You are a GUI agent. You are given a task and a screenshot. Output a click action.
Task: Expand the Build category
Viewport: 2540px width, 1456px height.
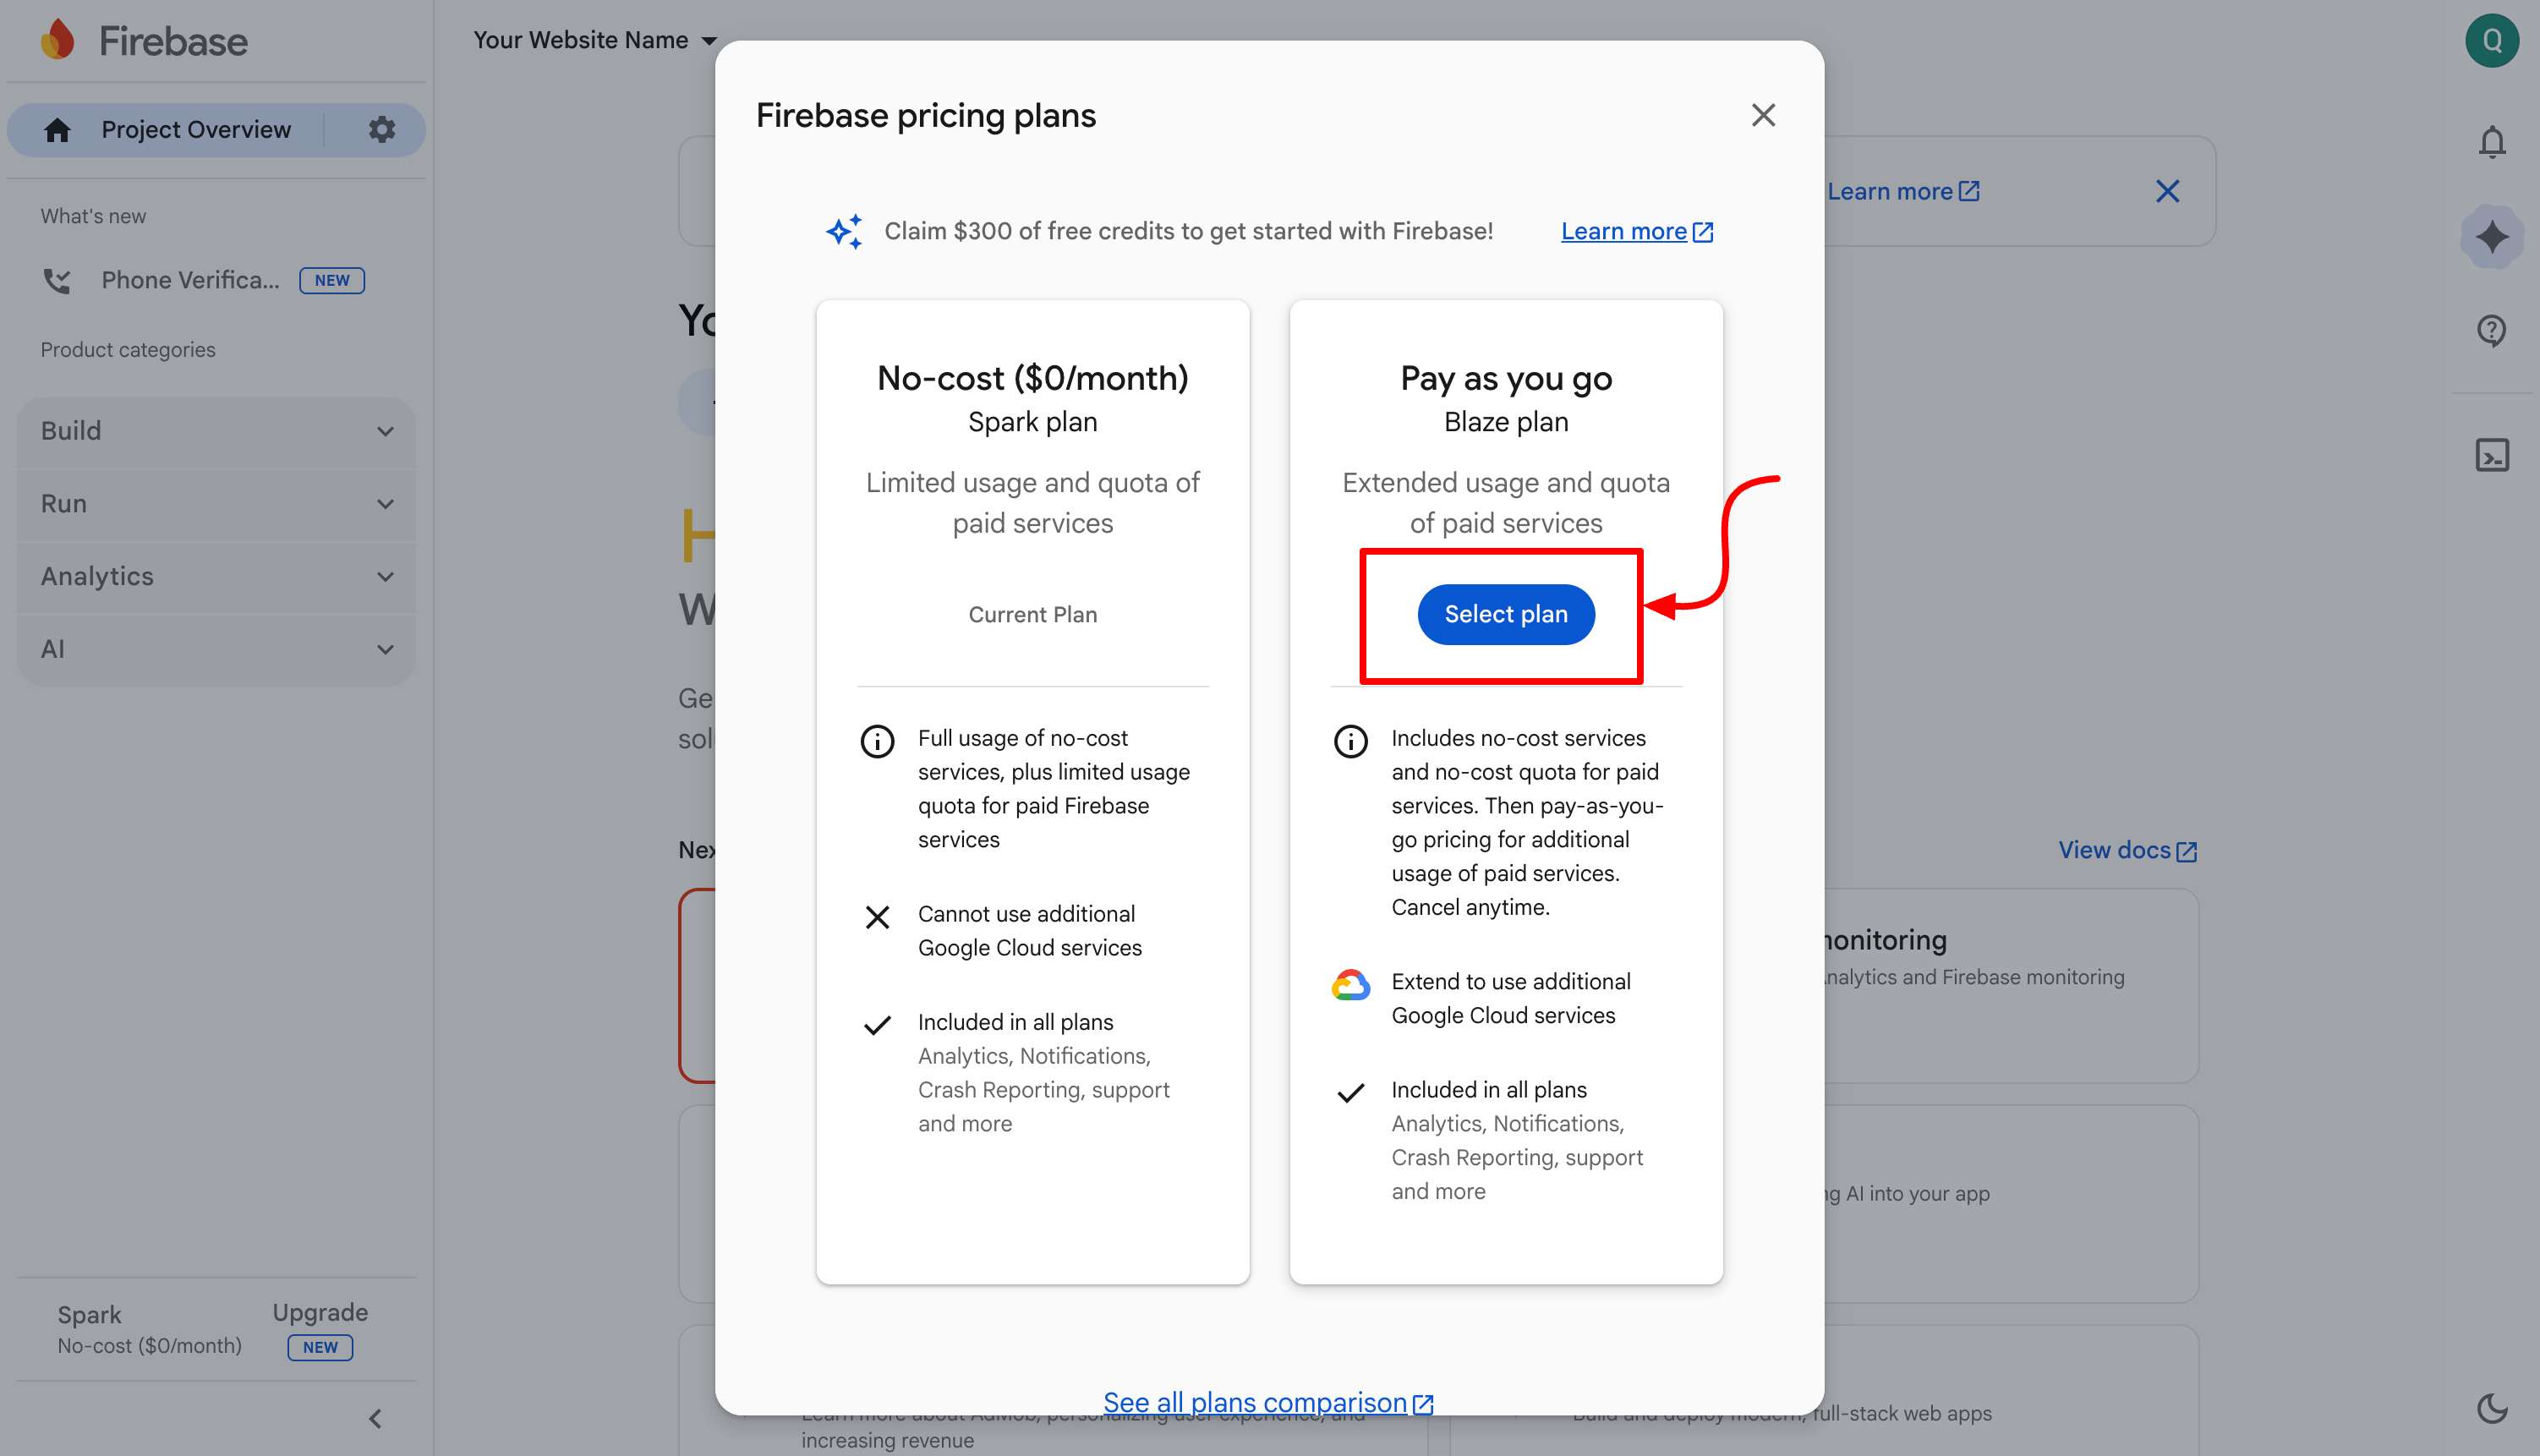[216, 431]
